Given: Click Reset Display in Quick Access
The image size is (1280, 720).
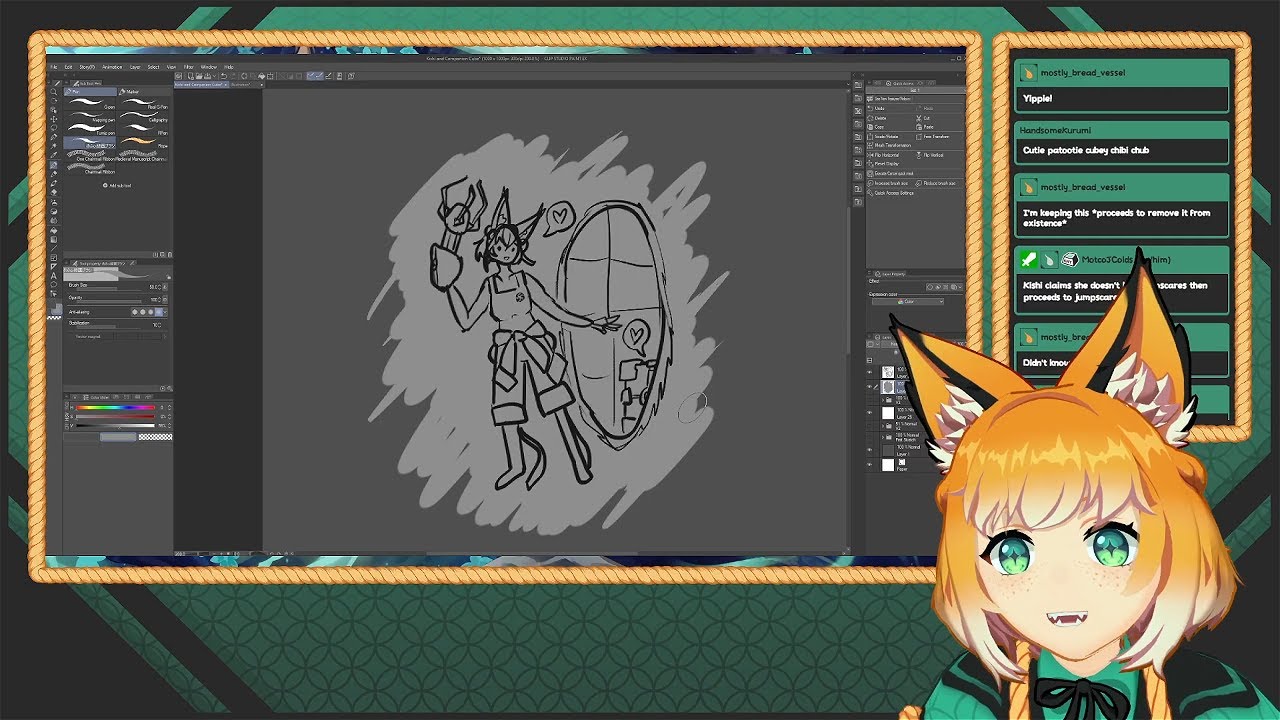Looking at the screenshot, I should (x=884, y=164).
